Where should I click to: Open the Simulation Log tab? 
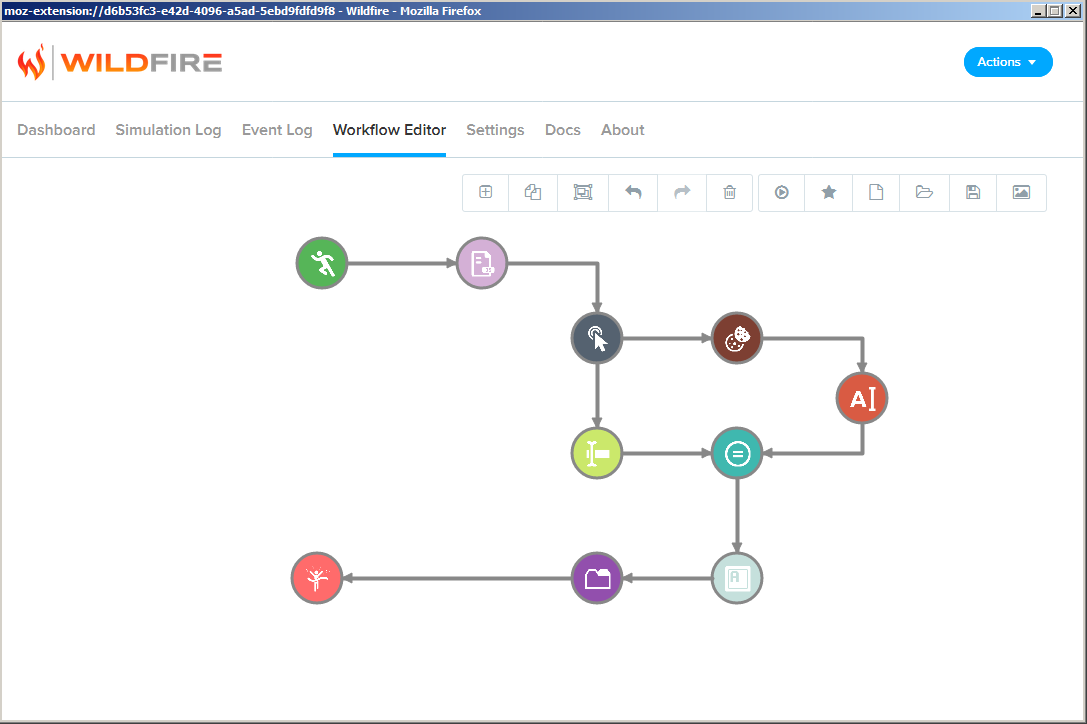tap(168, 130)
